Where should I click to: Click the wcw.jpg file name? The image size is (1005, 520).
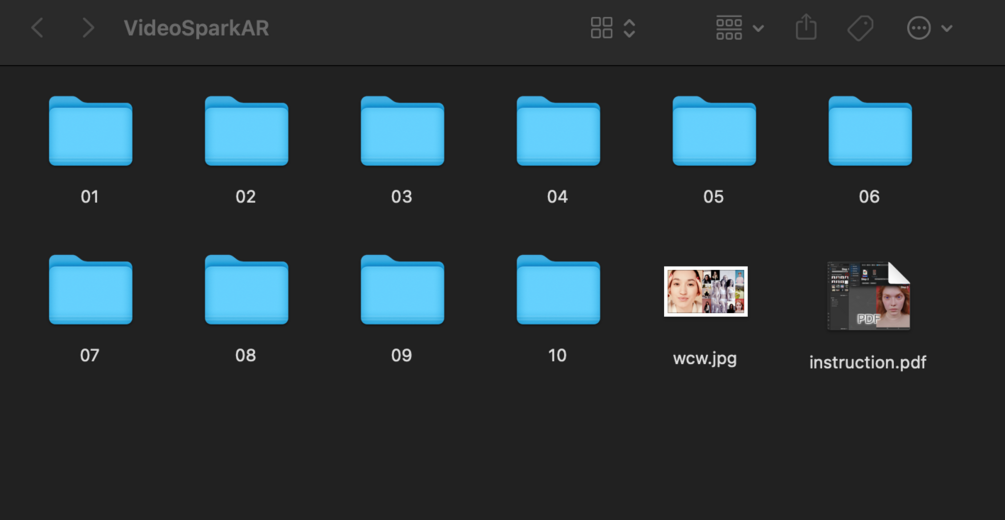point(705,359)
